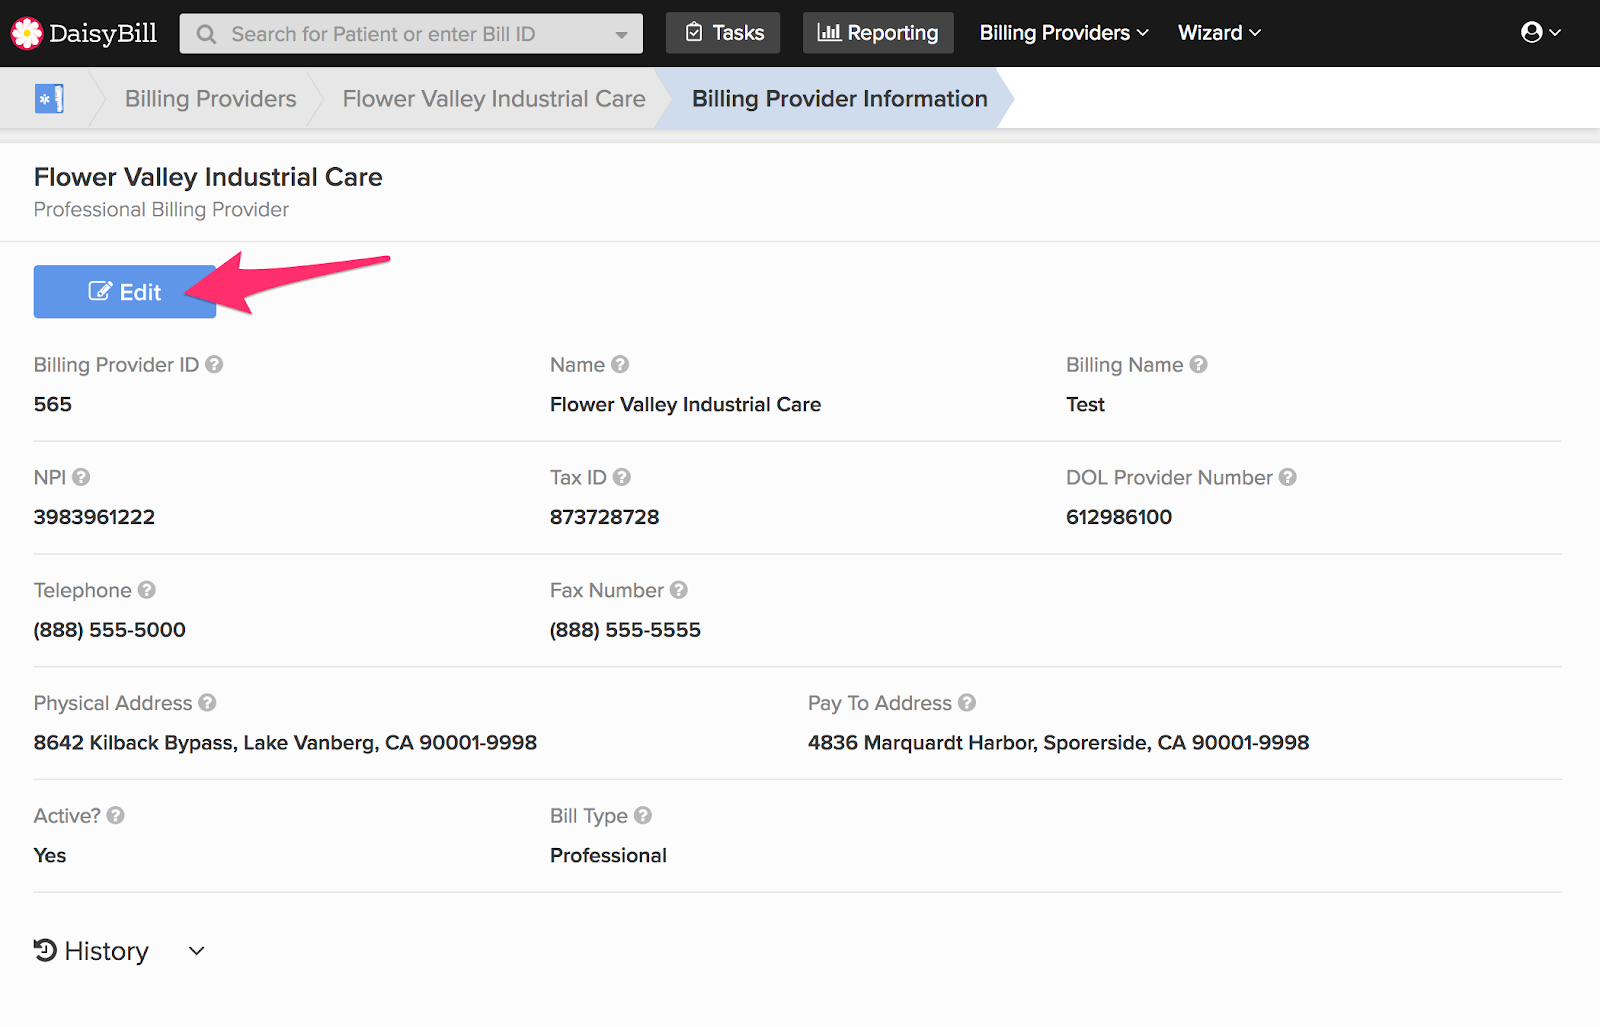The height and width of the screenshot is (1027, 1600).
Task: Click the DaisyBill flower logo
Action: pos(27,33)
